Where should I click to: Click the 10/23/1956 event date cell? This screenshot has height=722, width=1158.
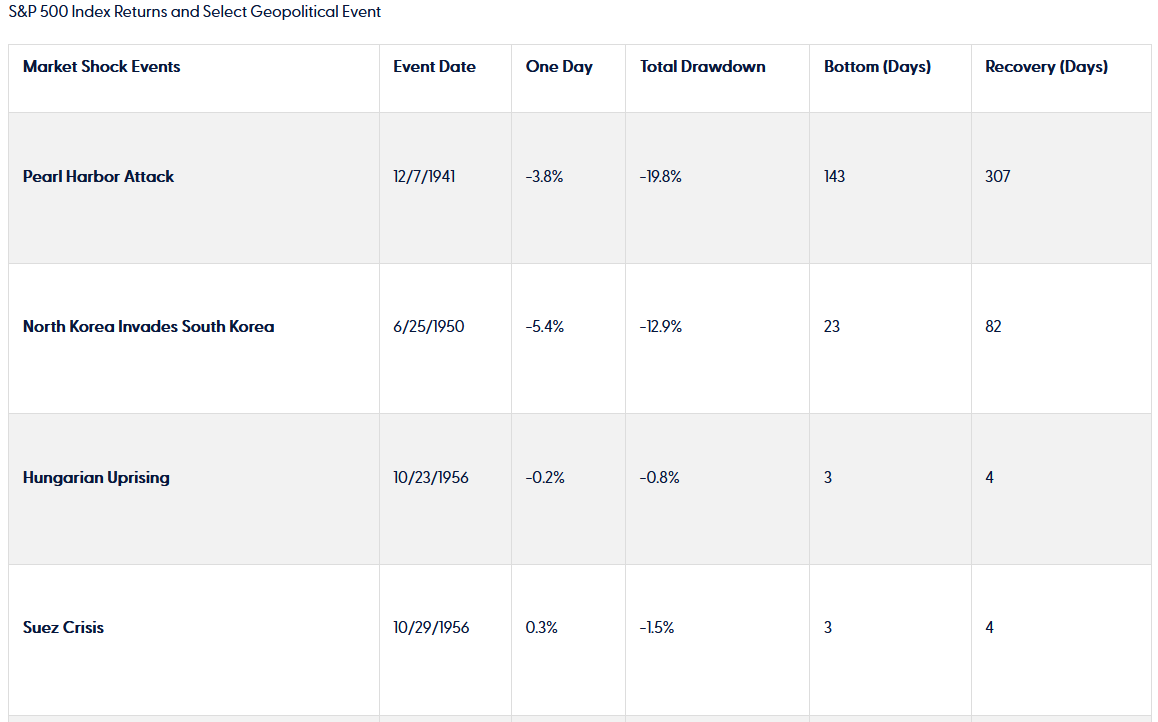431,478
